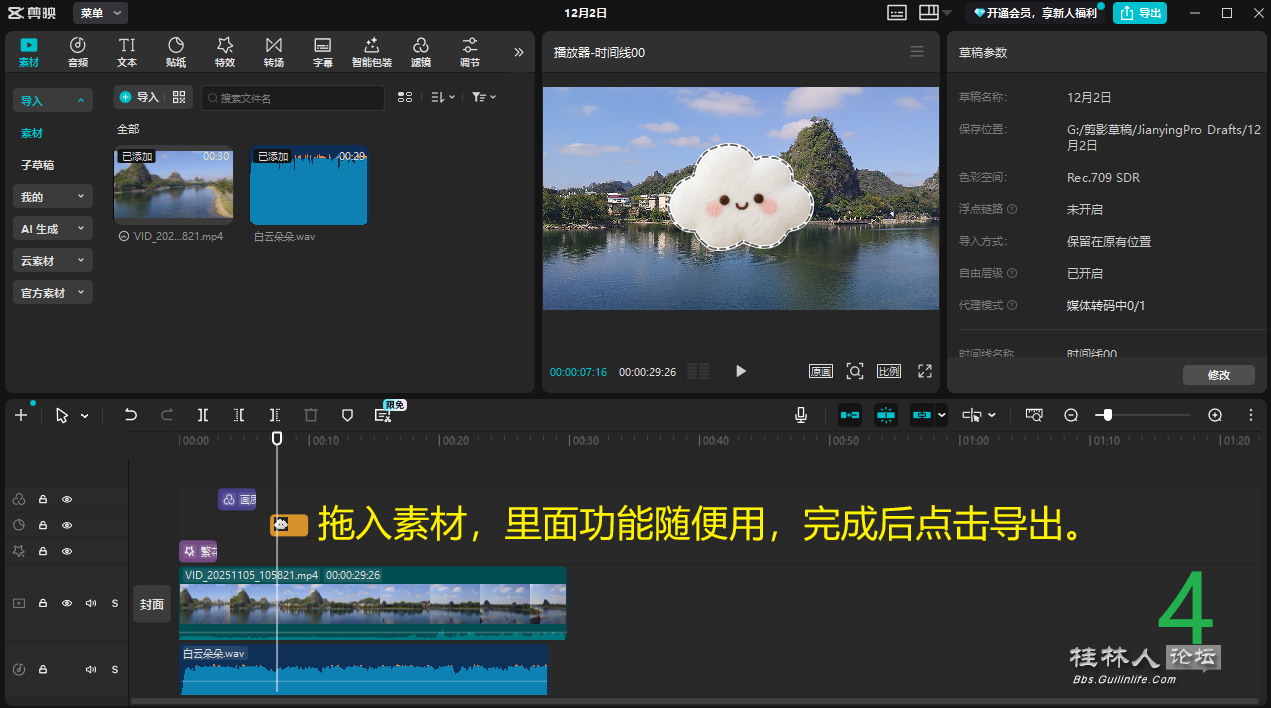Click the 修改 button in draft parameters
Image resolution: width=1271 pixels, height=708 pixels.
1218,375
